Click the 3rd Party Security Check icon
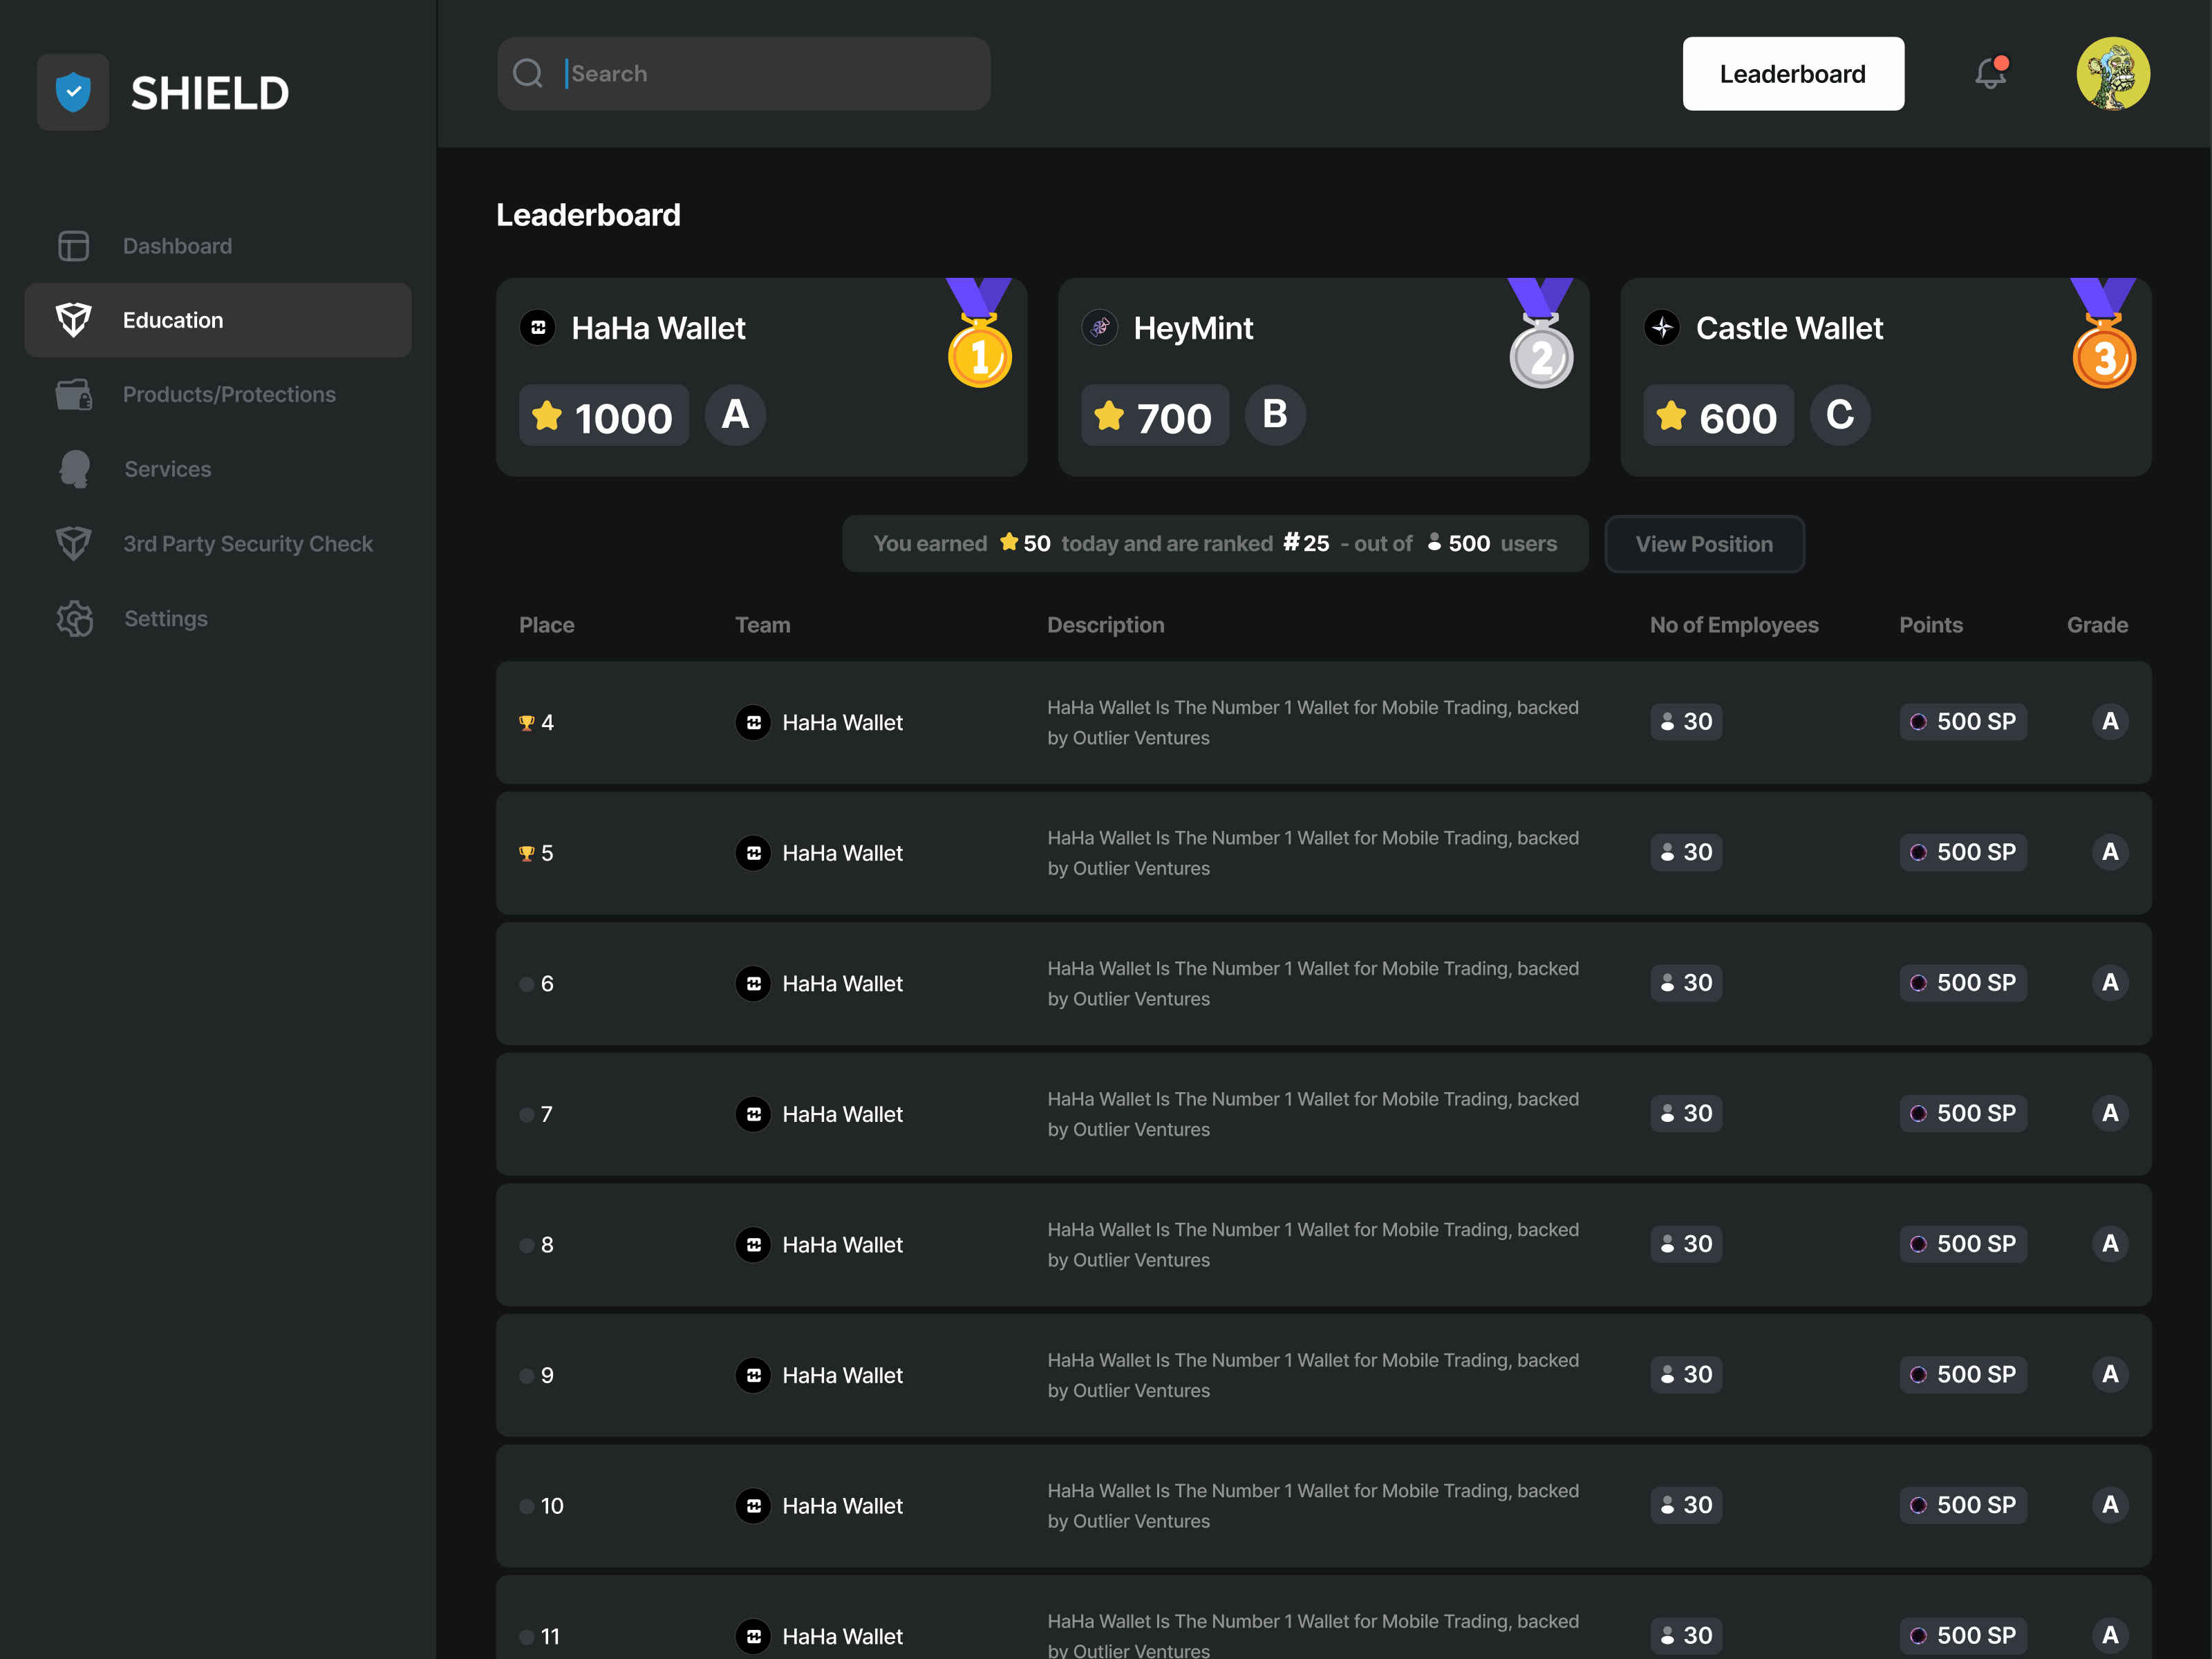 pos(73,544)
